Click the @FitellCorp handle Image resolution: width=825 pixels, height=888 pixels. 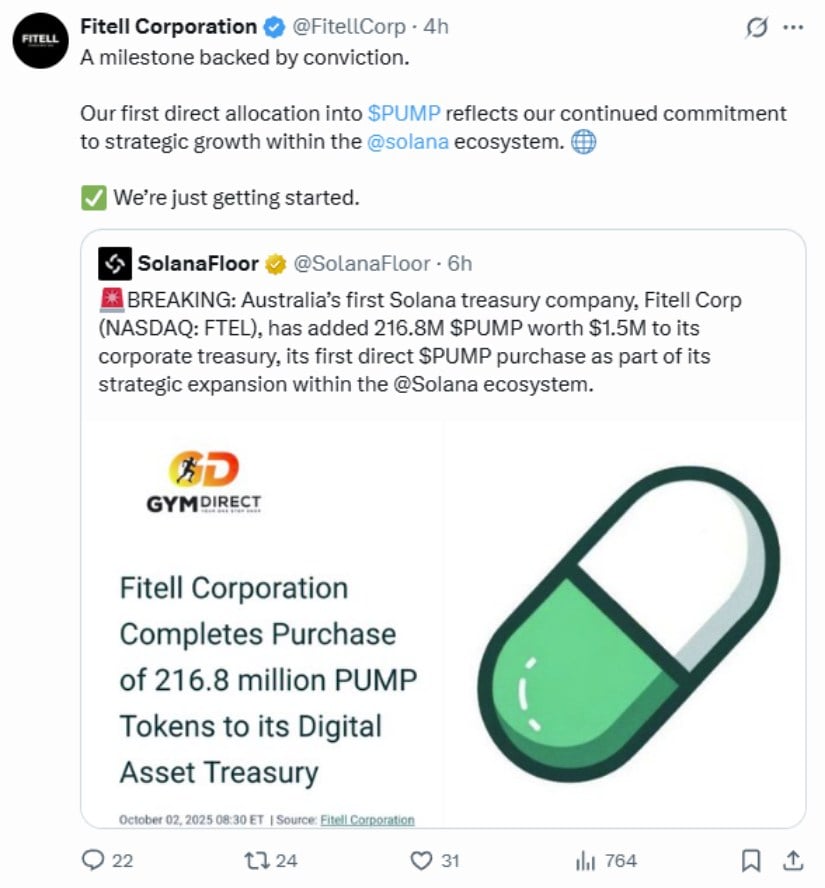348,27
